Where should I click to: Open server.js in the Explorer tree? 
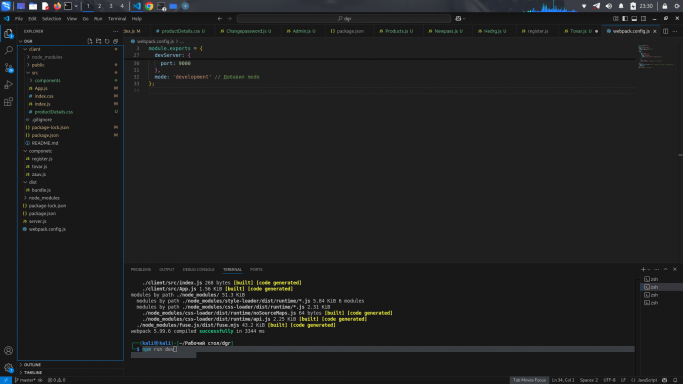coord(70,221)
